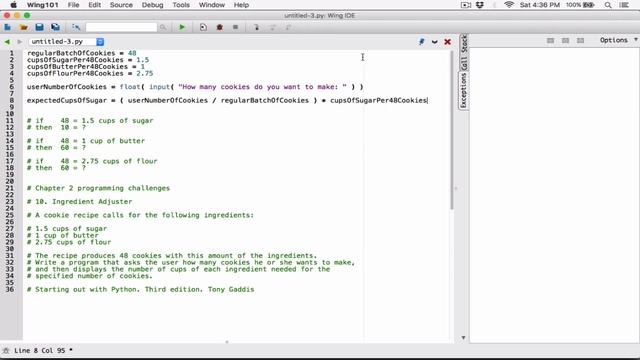The height and width of the screenshot is (360, 640).
Task: Click the Wi-Fi status icon
Action: [x=509, y=5]
